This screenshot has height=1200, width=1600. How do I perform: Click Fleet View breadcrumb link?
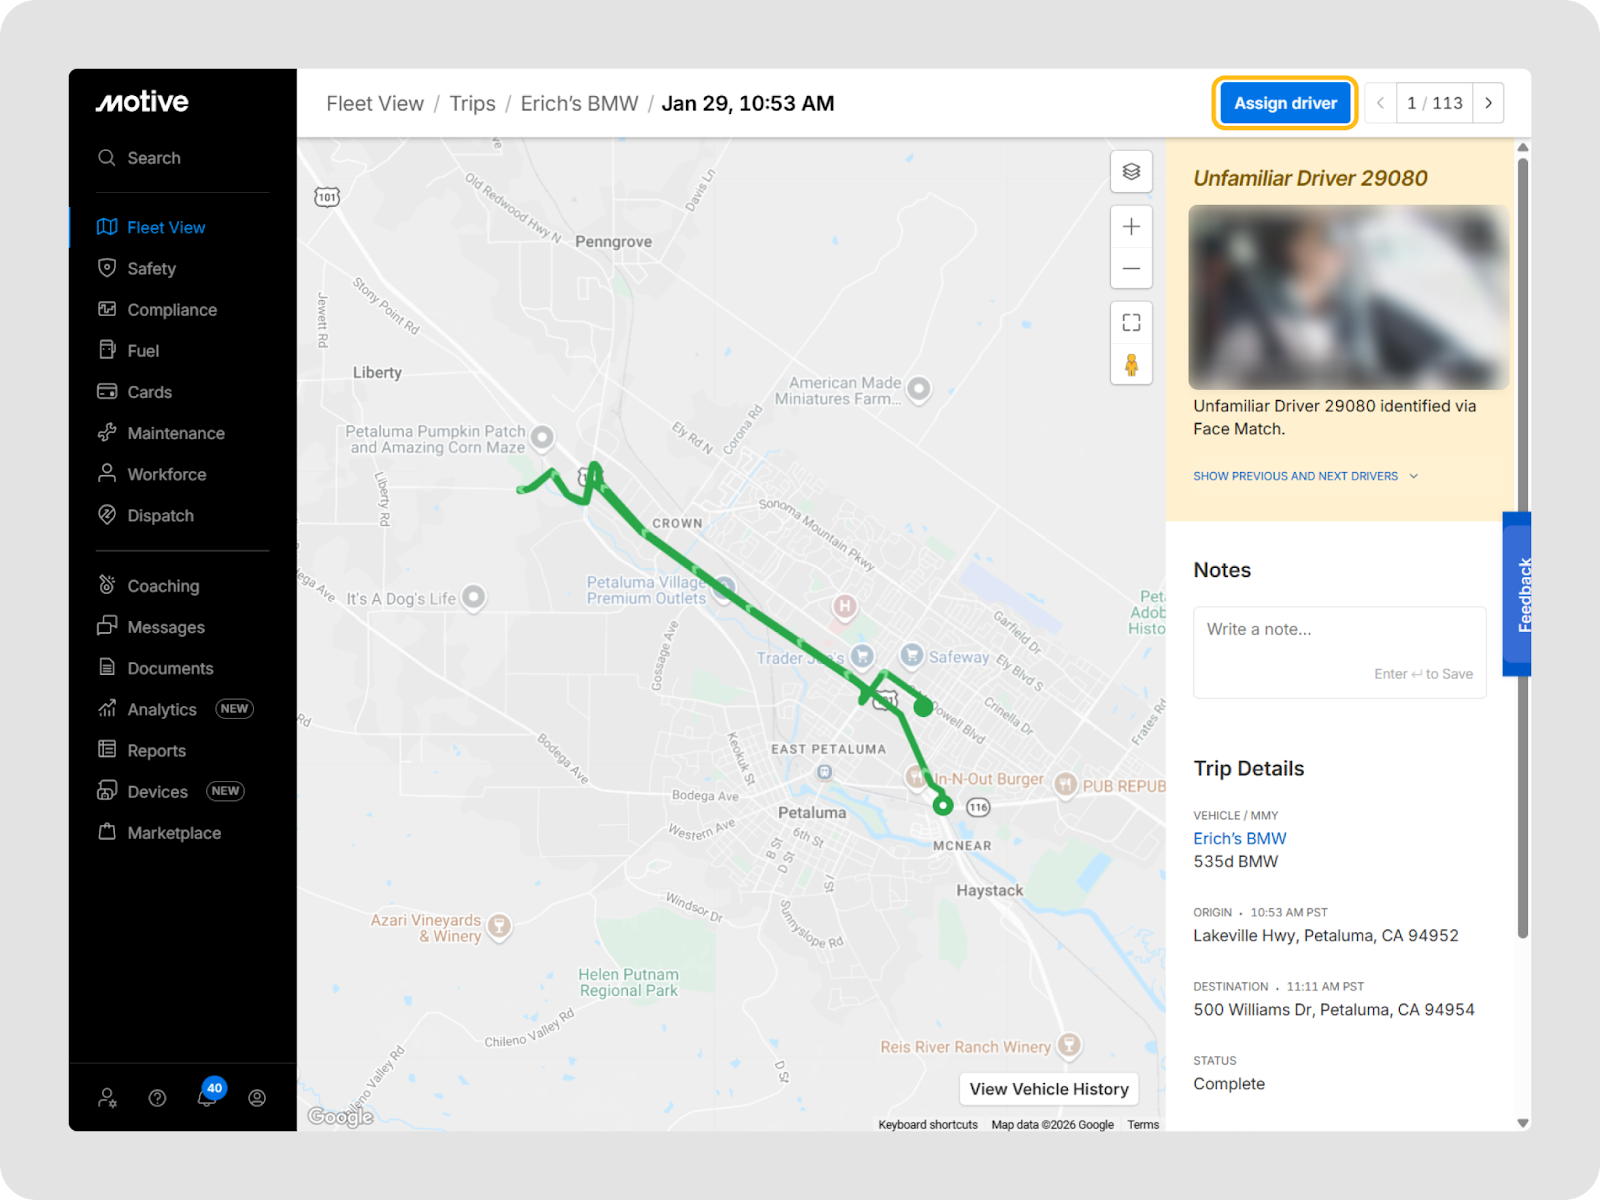[x=375, y=104]
